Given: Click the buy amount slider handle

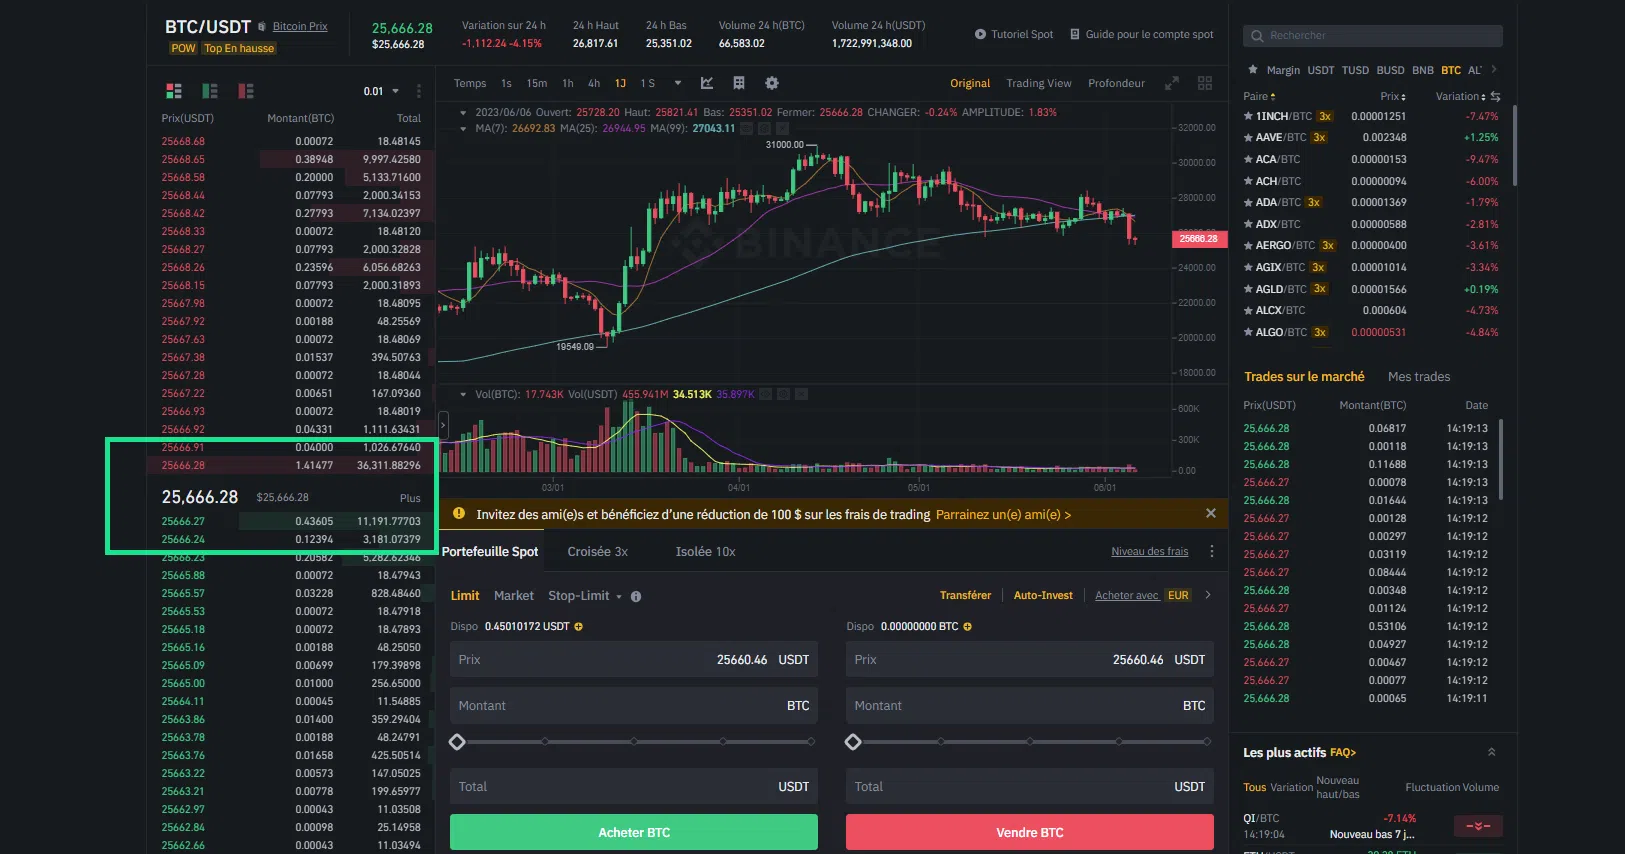Looking at the screenshot, I should pos(457,742).
